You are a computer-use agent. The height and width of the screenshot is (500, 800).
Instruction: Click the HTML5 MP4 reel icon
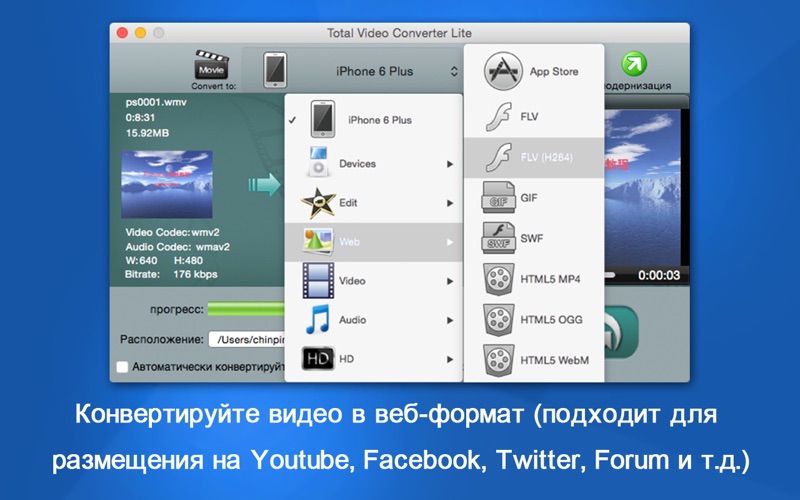tap(498, 279)
